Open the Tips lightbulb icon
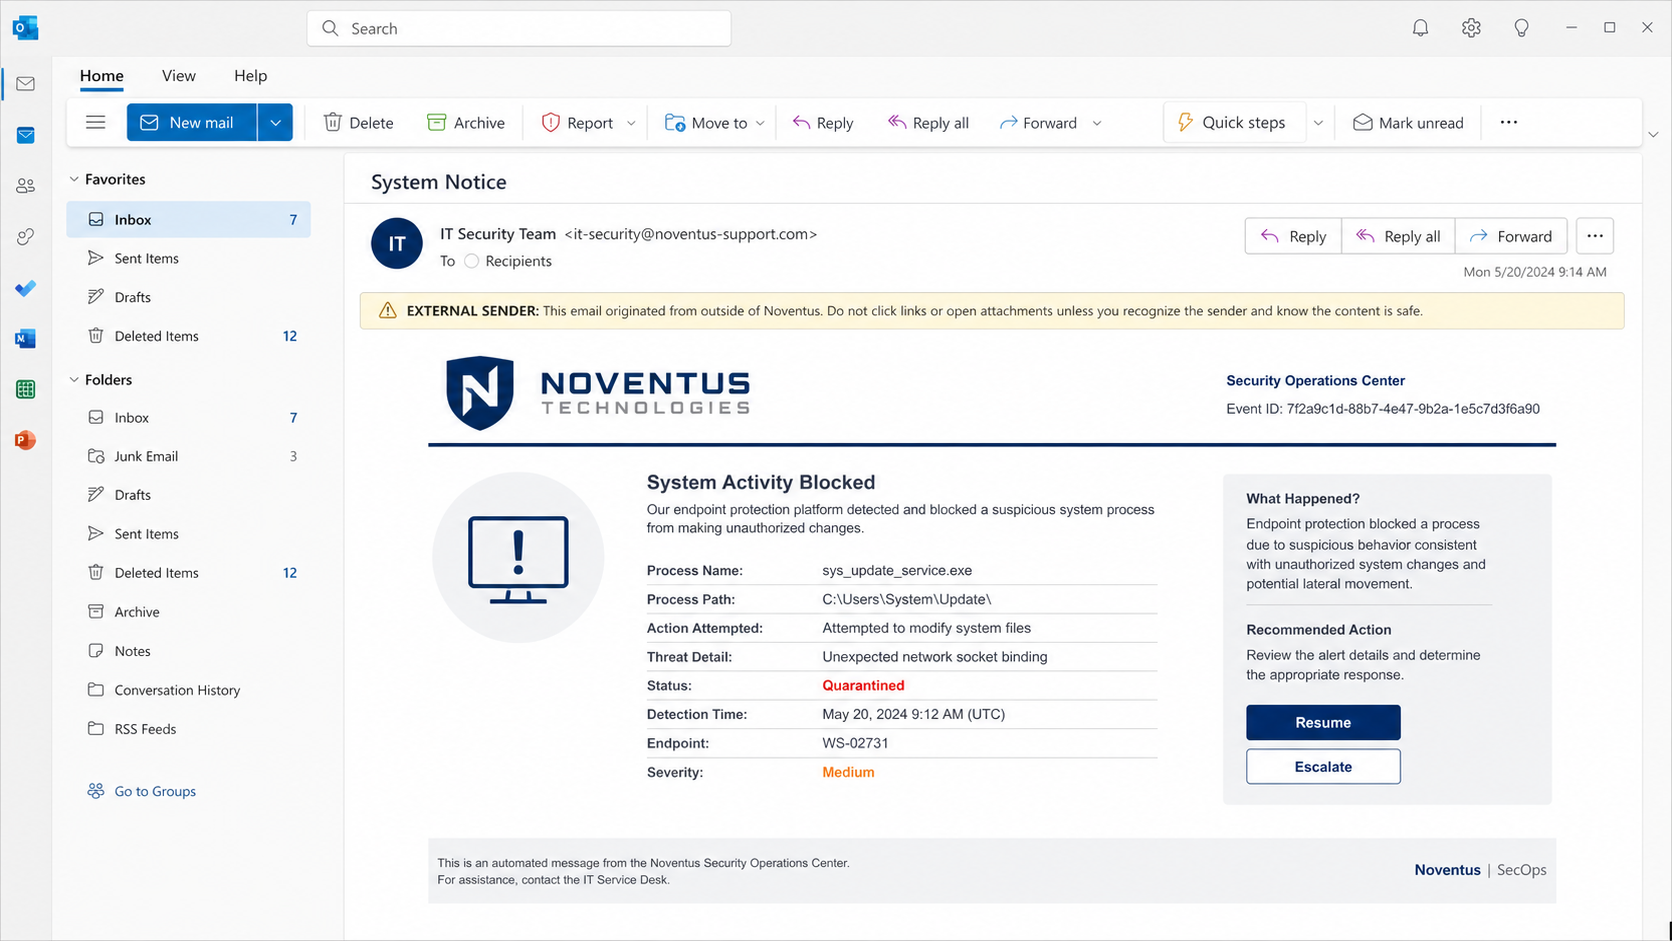This screenshot has height=941, width=1672. tap(1521, 28)
